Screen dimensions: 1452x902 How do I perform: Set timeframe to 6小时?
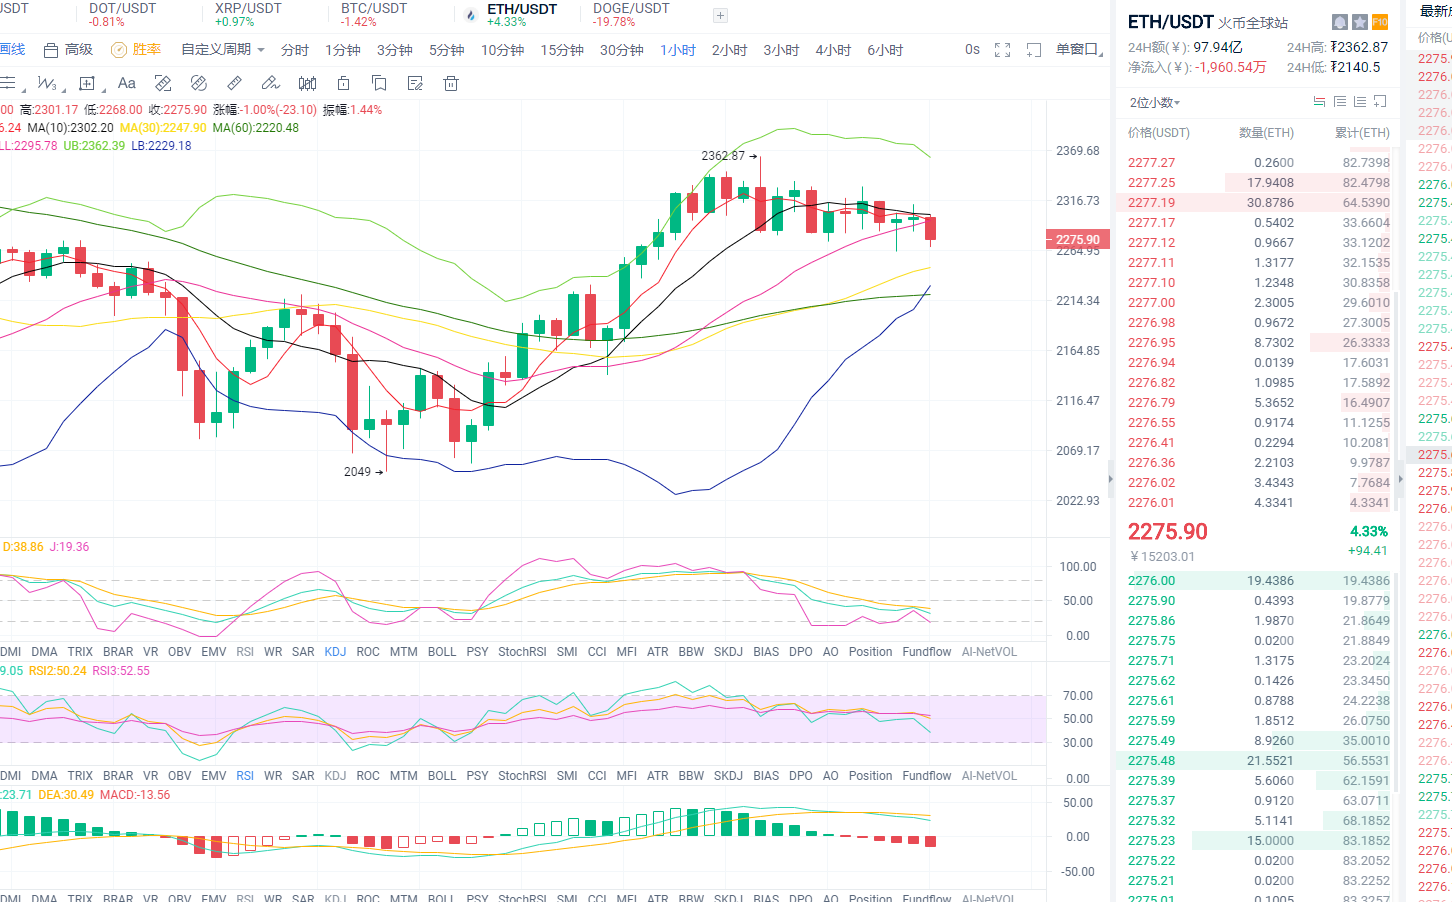[x=885, y=50]
